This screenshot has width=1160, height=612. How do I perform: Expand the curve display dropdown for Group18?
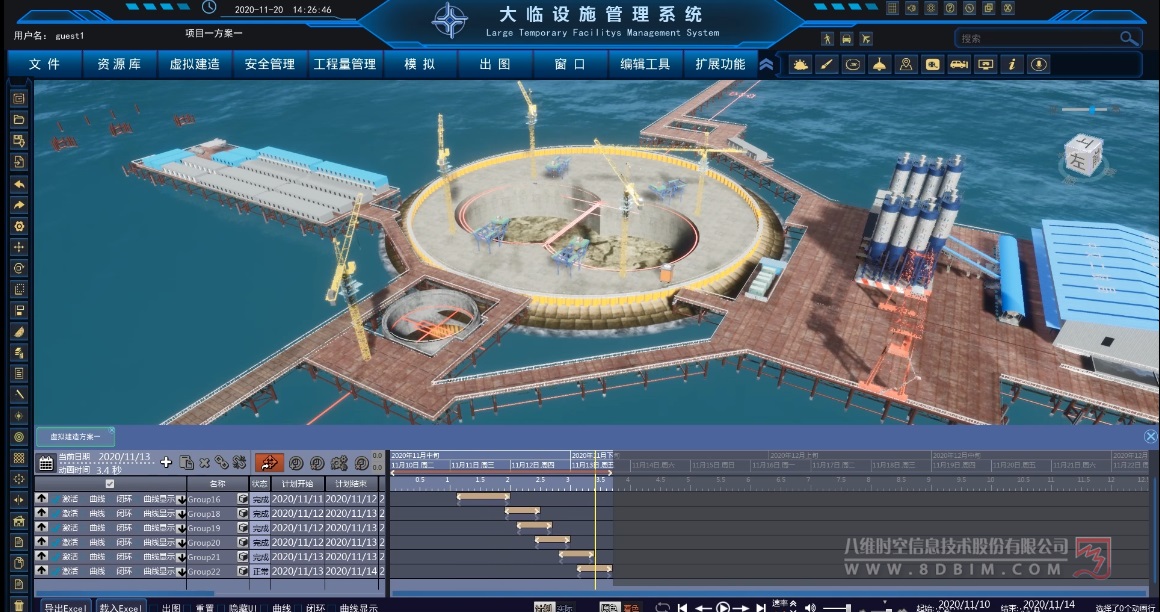coord(181,514)
